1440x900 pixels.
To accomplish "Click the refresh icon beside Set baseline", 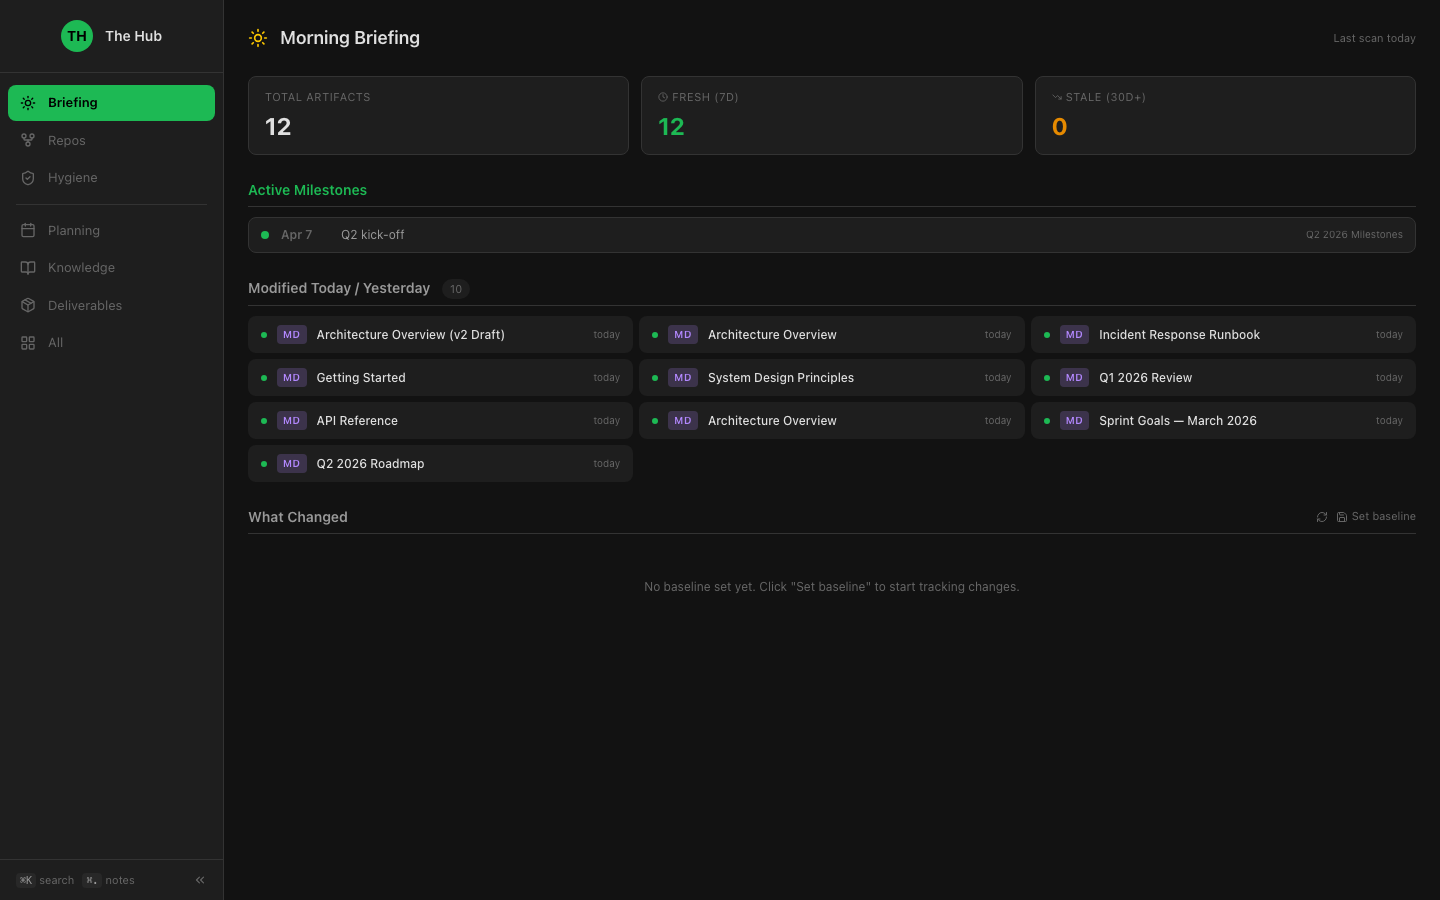I will [x=1321, y=517].
